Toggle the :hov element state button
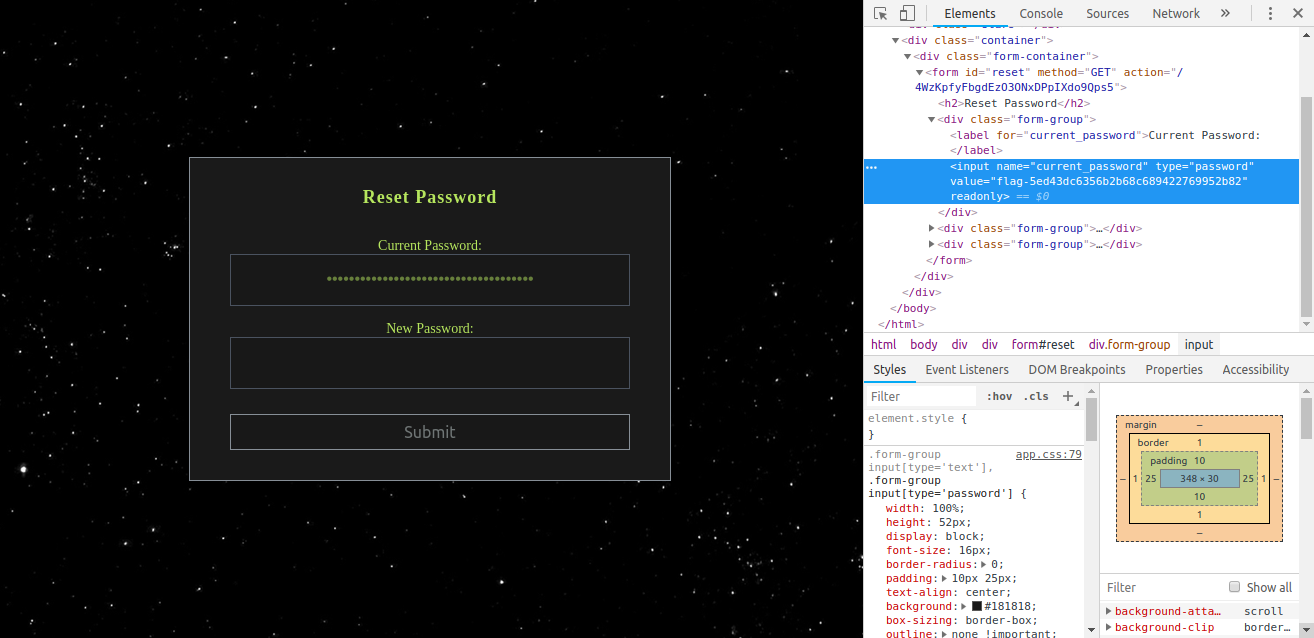 point(1000,396)
